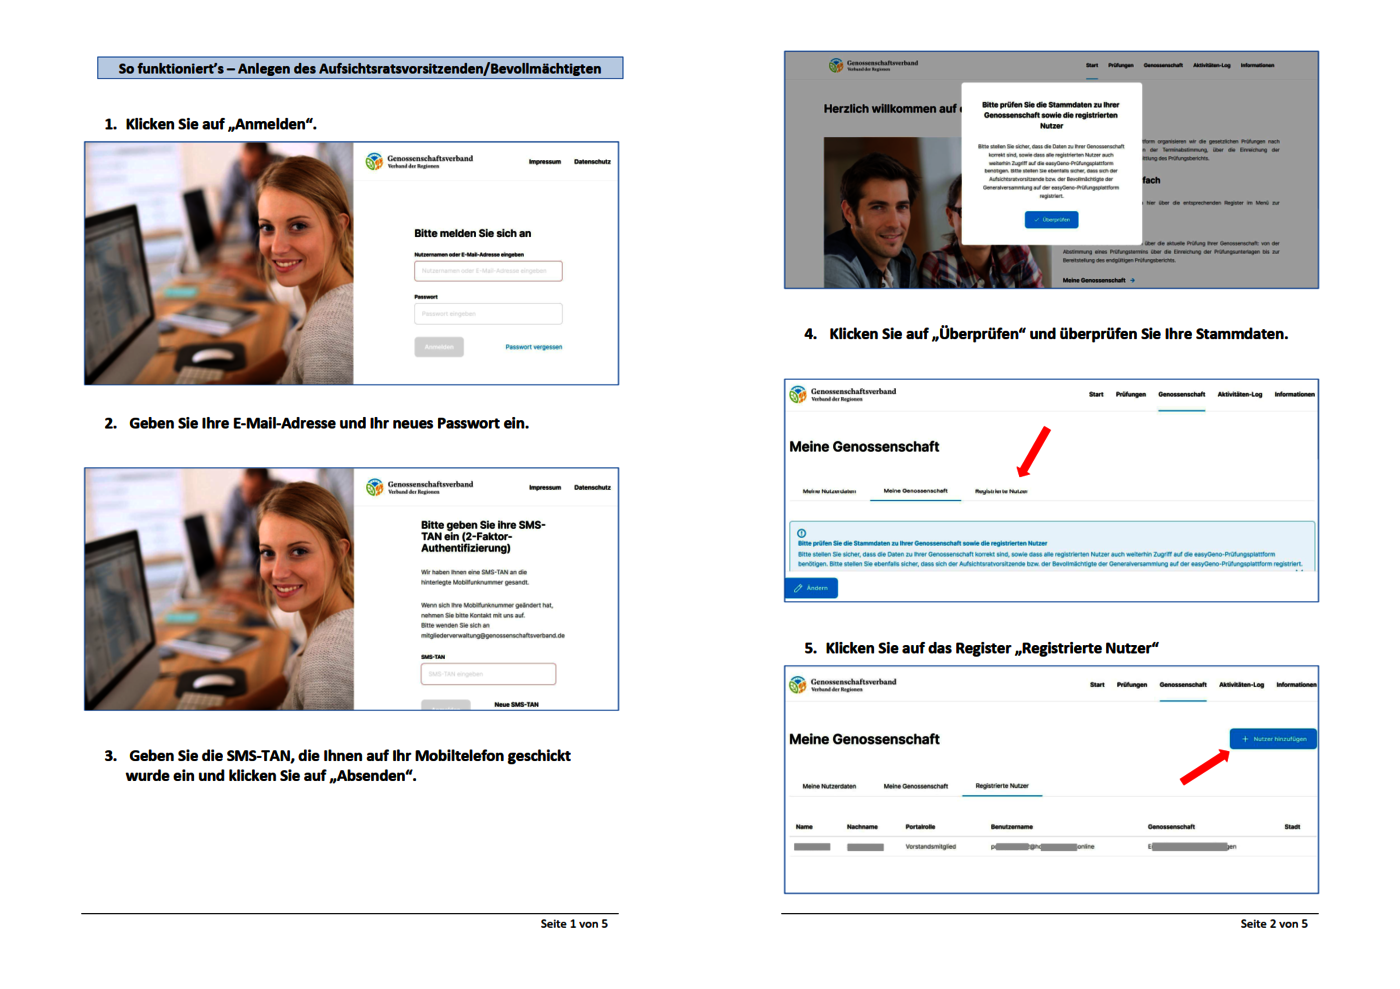1400x989 pixels.
Task: Click the Nachname column header
Action: click(862, 827)
